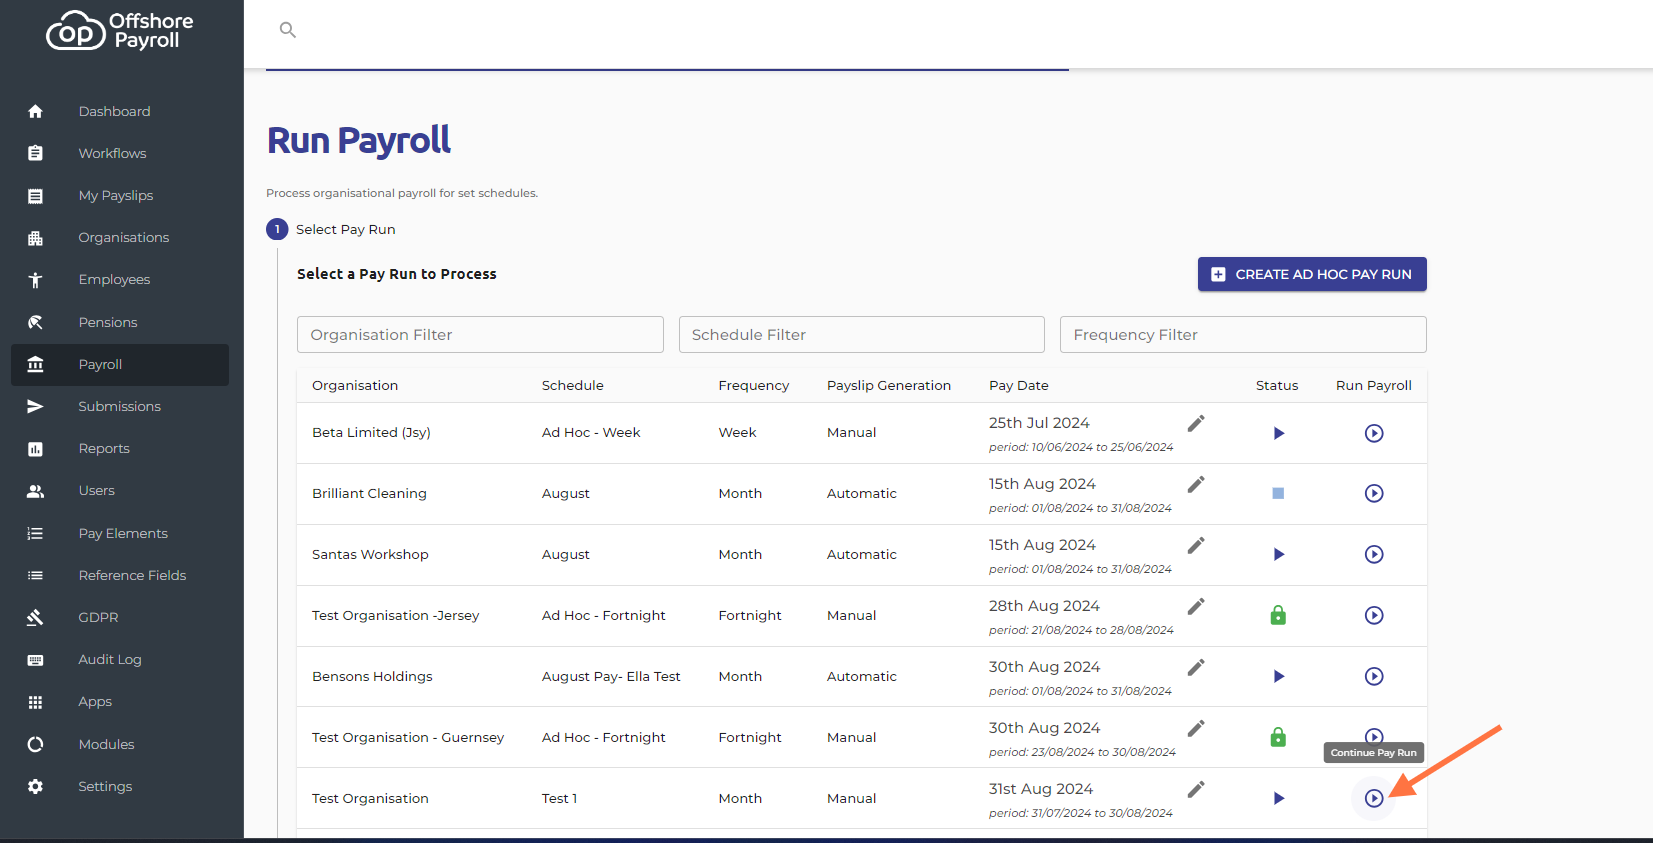Navigate to Organisations
This screenshot has width=1653, height=843.
(x=120, y=237)
